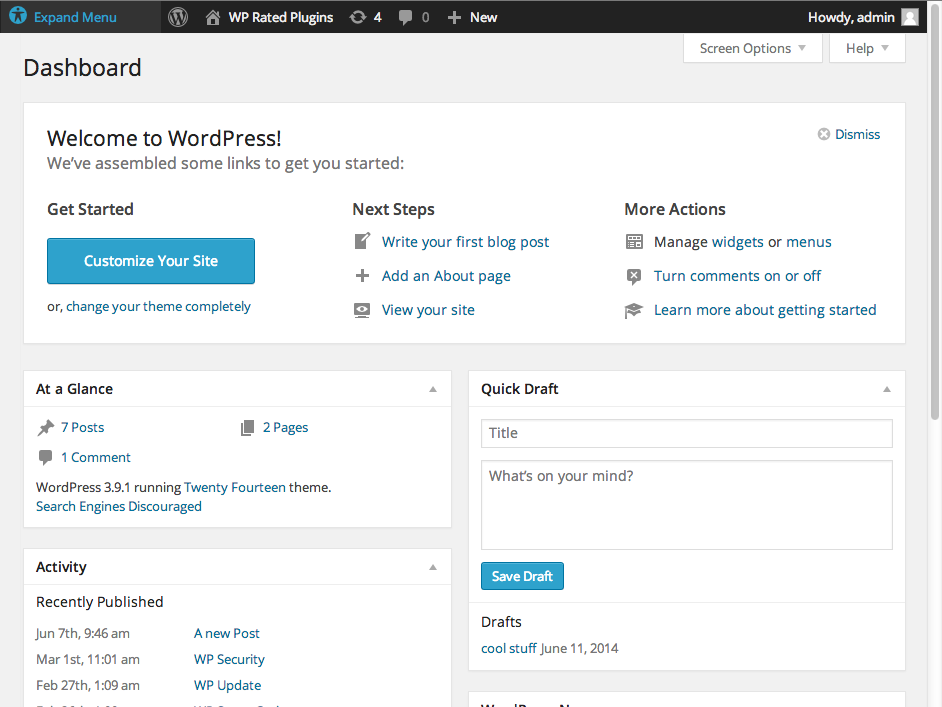Click the plus icon beside Add an About page
Image resolution: width=942 pixels, height=707 pixels.
click(362, 276)
